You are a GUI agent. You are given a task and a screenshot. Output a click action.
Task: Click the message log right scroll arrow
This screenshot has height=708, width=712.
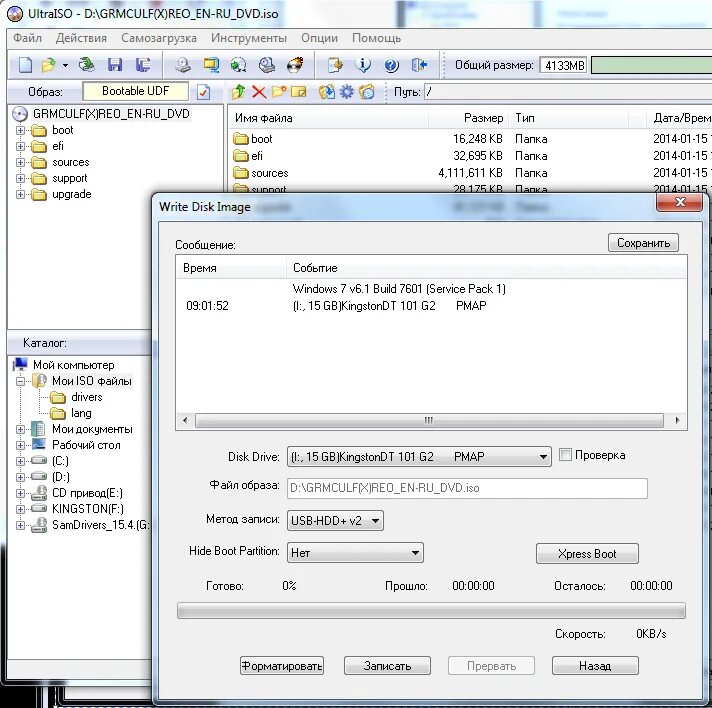[677, 420]
